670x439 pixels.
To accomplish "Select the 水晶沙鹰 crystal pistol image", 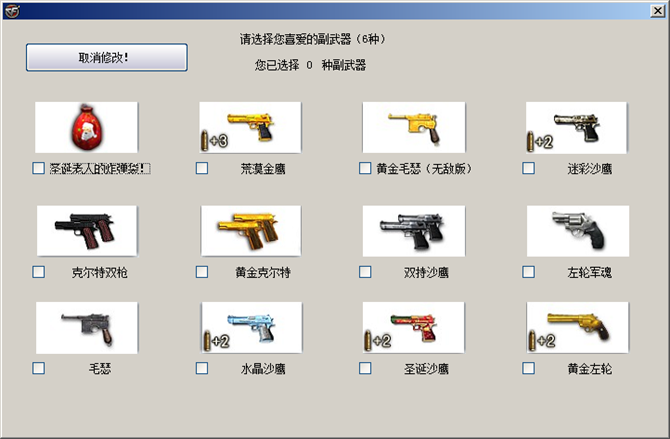I will (x=252, y=328).
